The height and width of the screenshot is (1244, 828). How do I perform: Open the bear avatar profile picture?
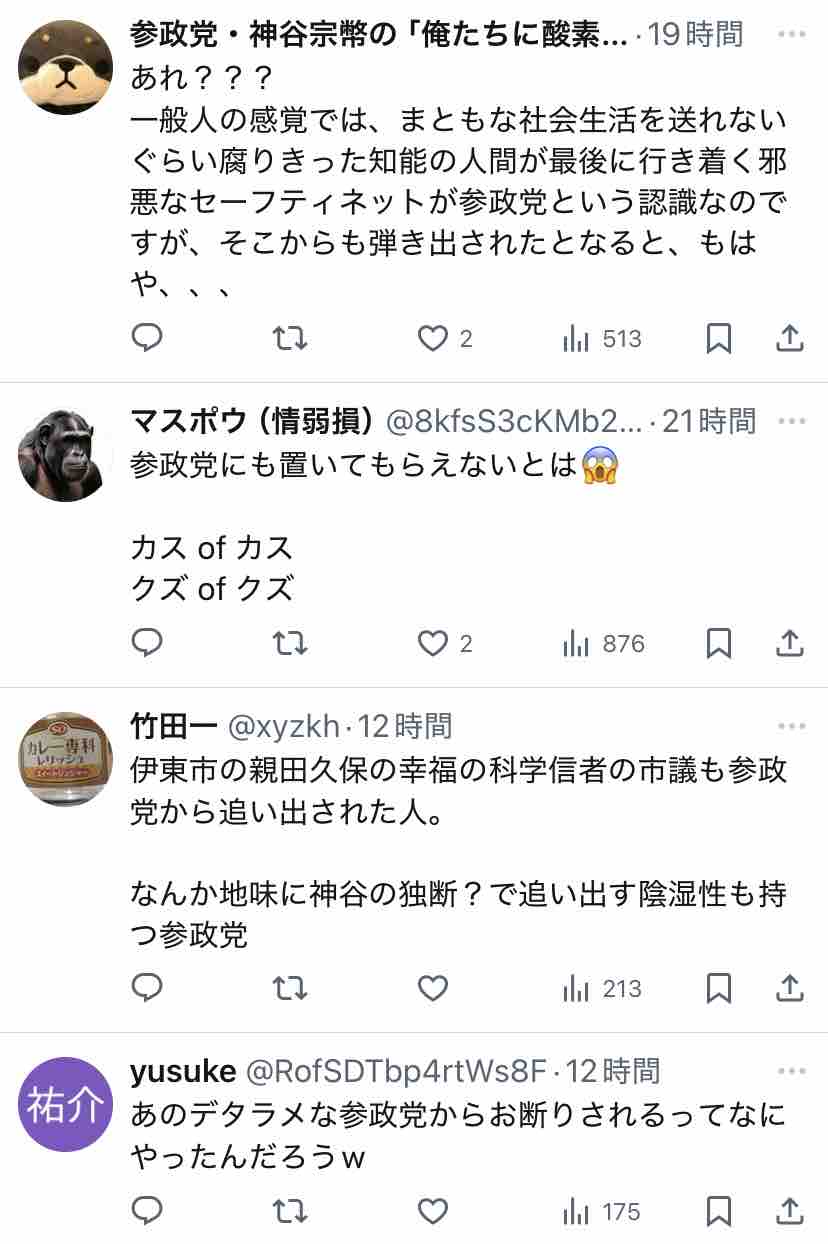(x=66, y=66)
